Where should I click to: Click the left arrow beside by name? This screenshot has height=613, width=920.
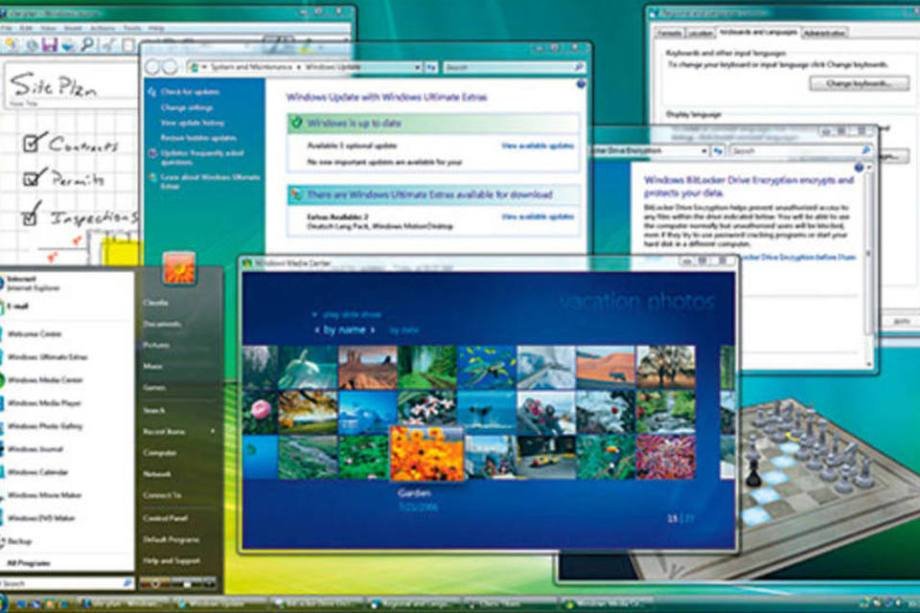pos(317,330)
